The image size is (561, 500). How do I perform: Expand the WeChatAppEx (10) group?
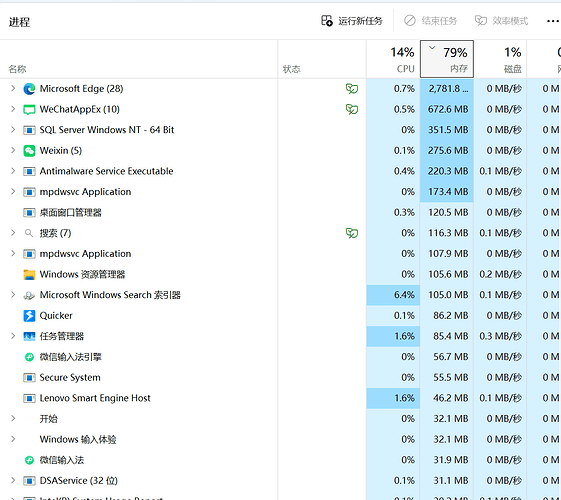[x=13, y=109]
